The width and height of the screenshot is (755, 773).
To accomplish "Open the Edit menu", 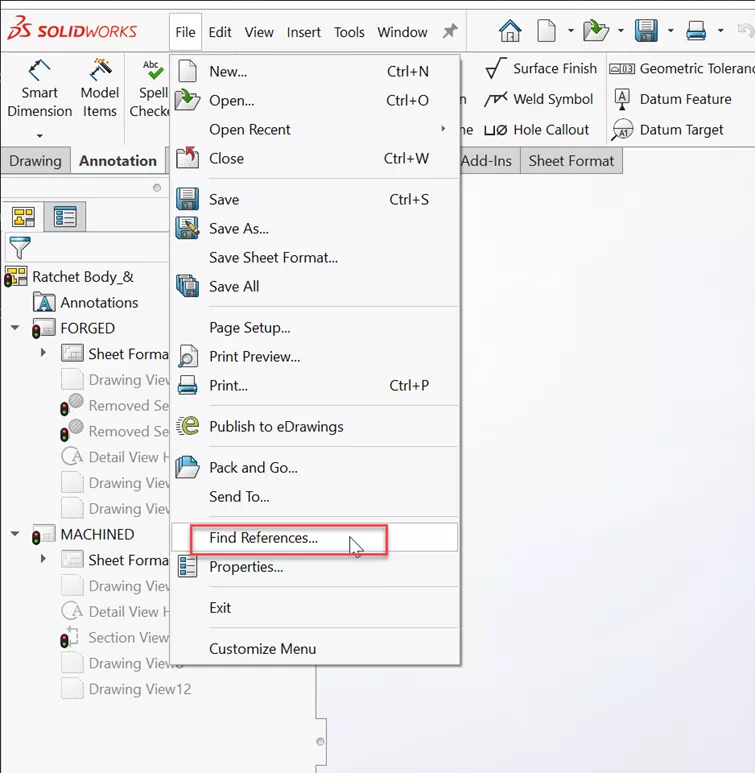I will pos(219,33).
